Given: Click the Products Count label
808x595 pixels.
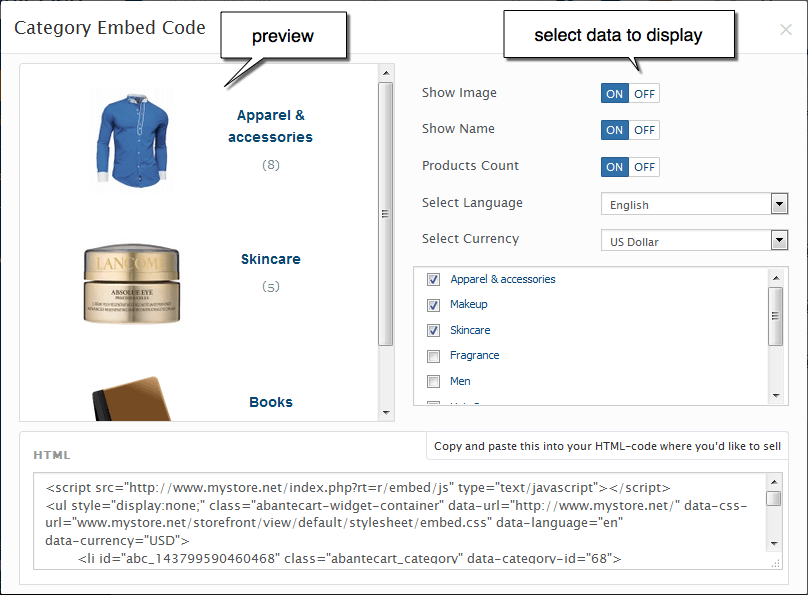Looking at the screenshot, I should tap(470, 166).
